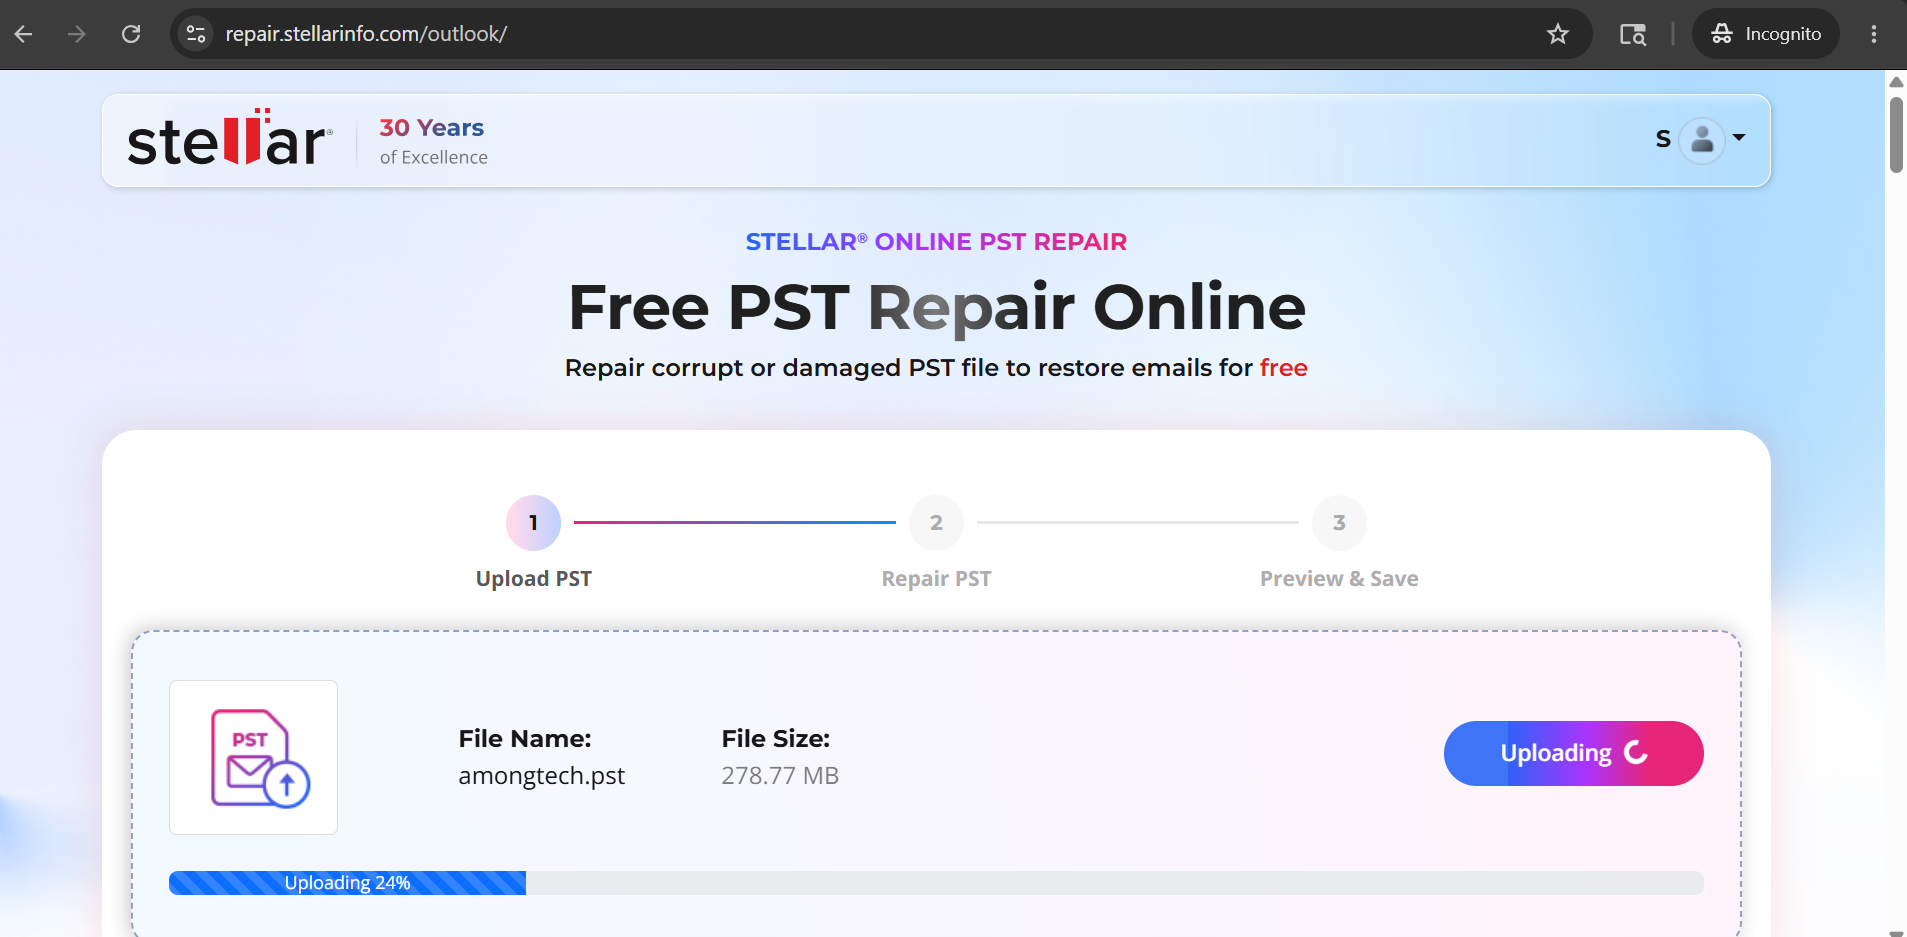This screenshot has height=937, width=1907.
Task: Select step 3 circle for Preview & Save
Action: (1339, 523)
